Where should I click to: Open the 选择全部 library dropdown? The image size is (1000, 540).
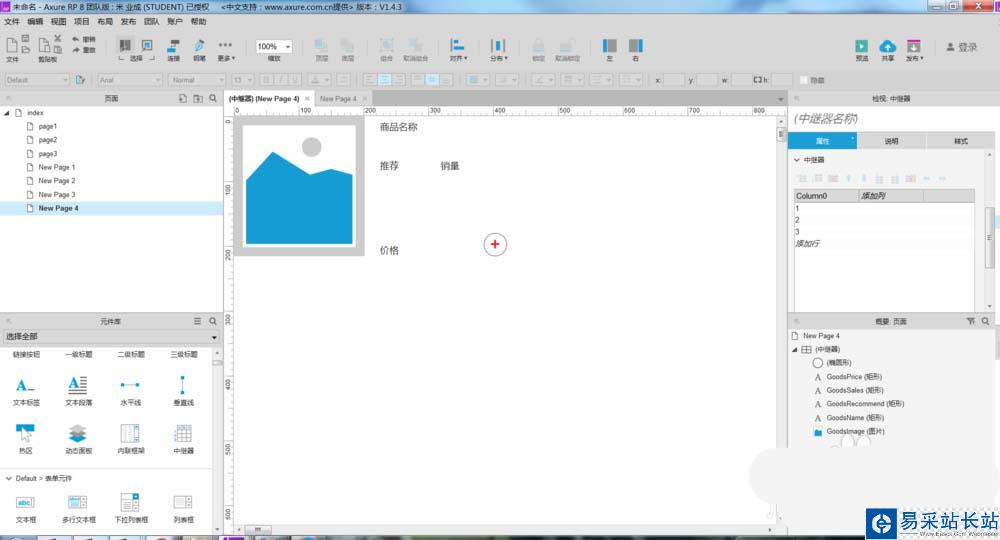(x=111, y=337)
